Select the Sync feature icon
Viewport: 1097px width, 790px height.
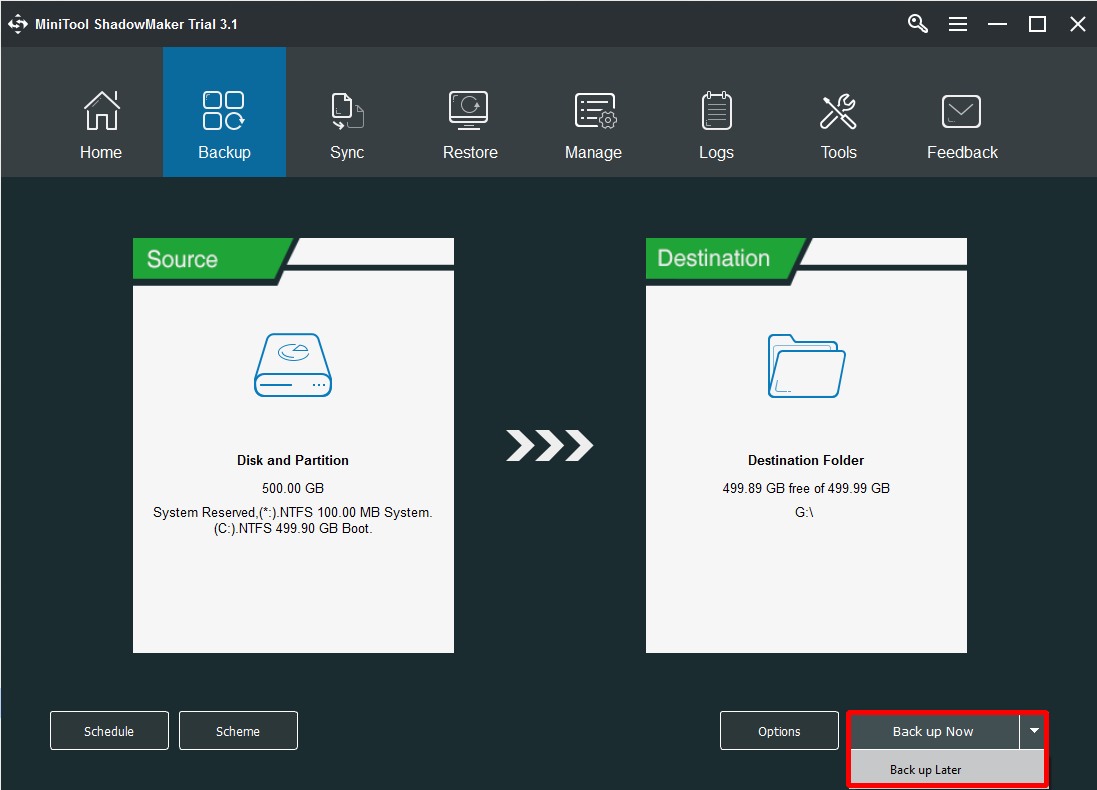point(347,110)
